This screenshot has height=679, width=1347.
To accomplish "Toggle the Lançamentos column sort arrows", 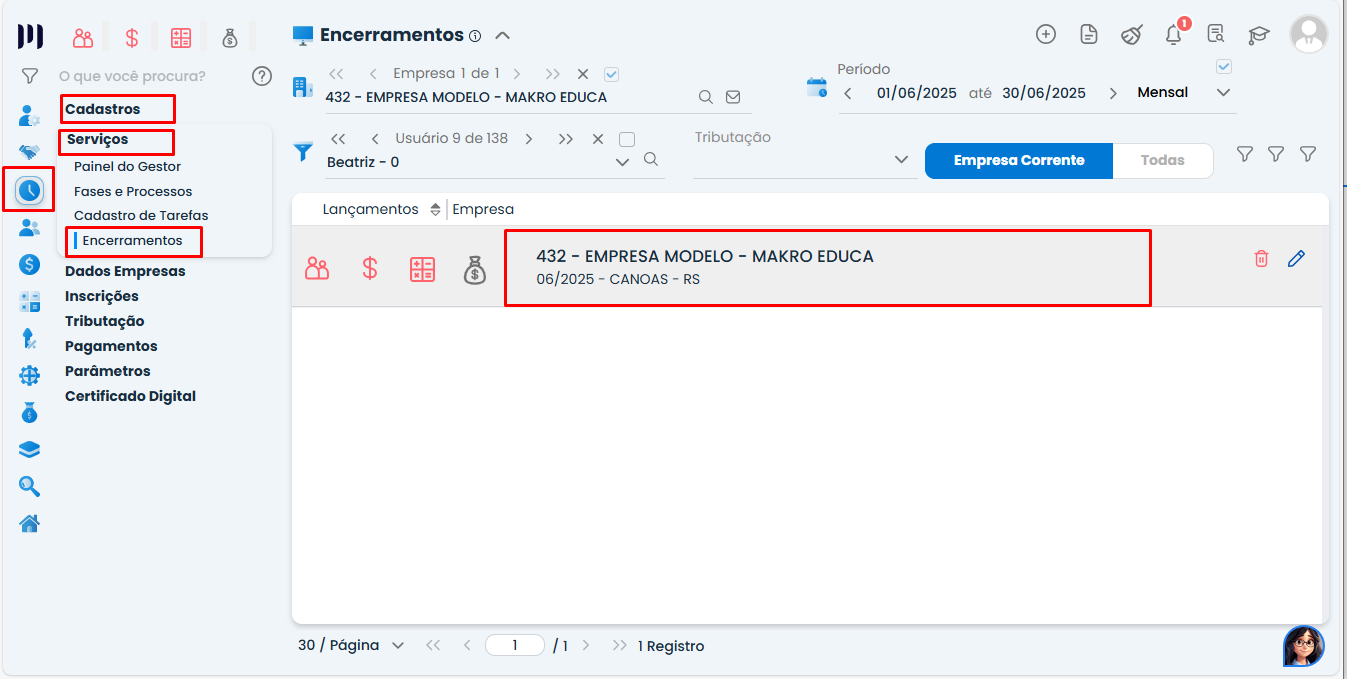I will point(435,210).
